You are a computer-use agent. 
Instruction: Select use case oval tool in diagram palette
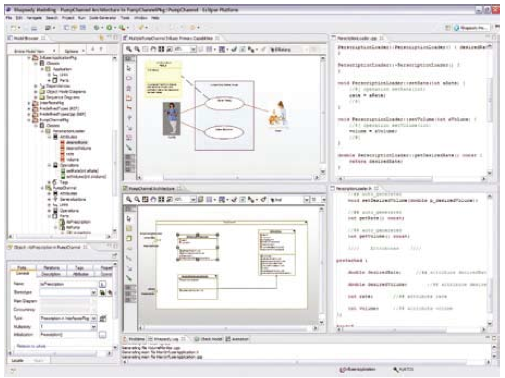pos(129,78)
